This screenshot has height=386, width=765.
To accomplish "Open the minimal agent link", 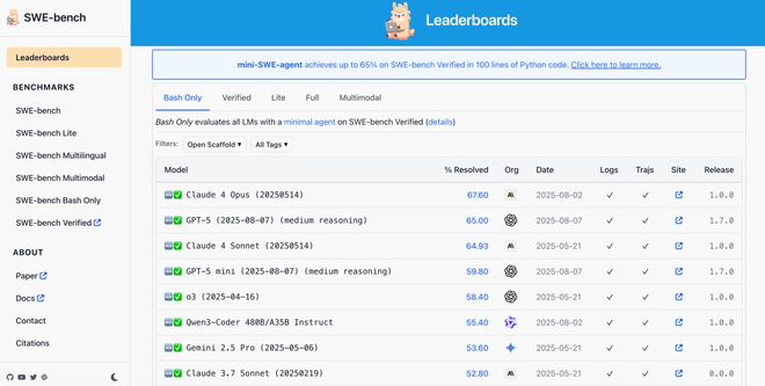I will [309, 122].
